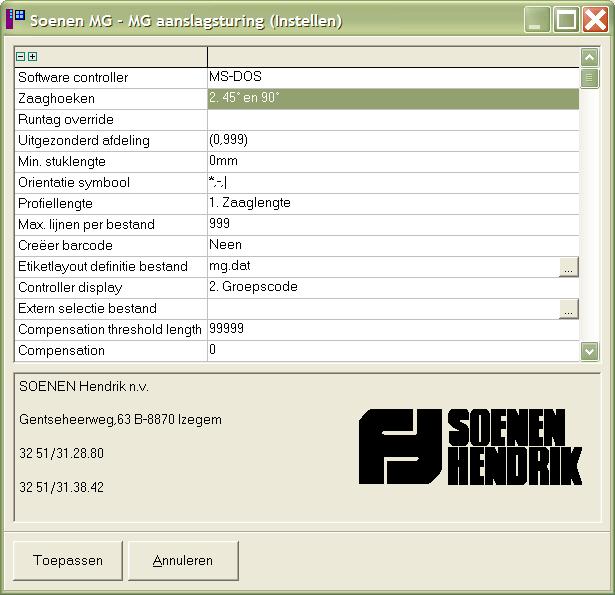Edit the Orientatie symbool value field
The width and height of the screenshot is (615, 595).
pyautogui.click(x=393, y=182)
